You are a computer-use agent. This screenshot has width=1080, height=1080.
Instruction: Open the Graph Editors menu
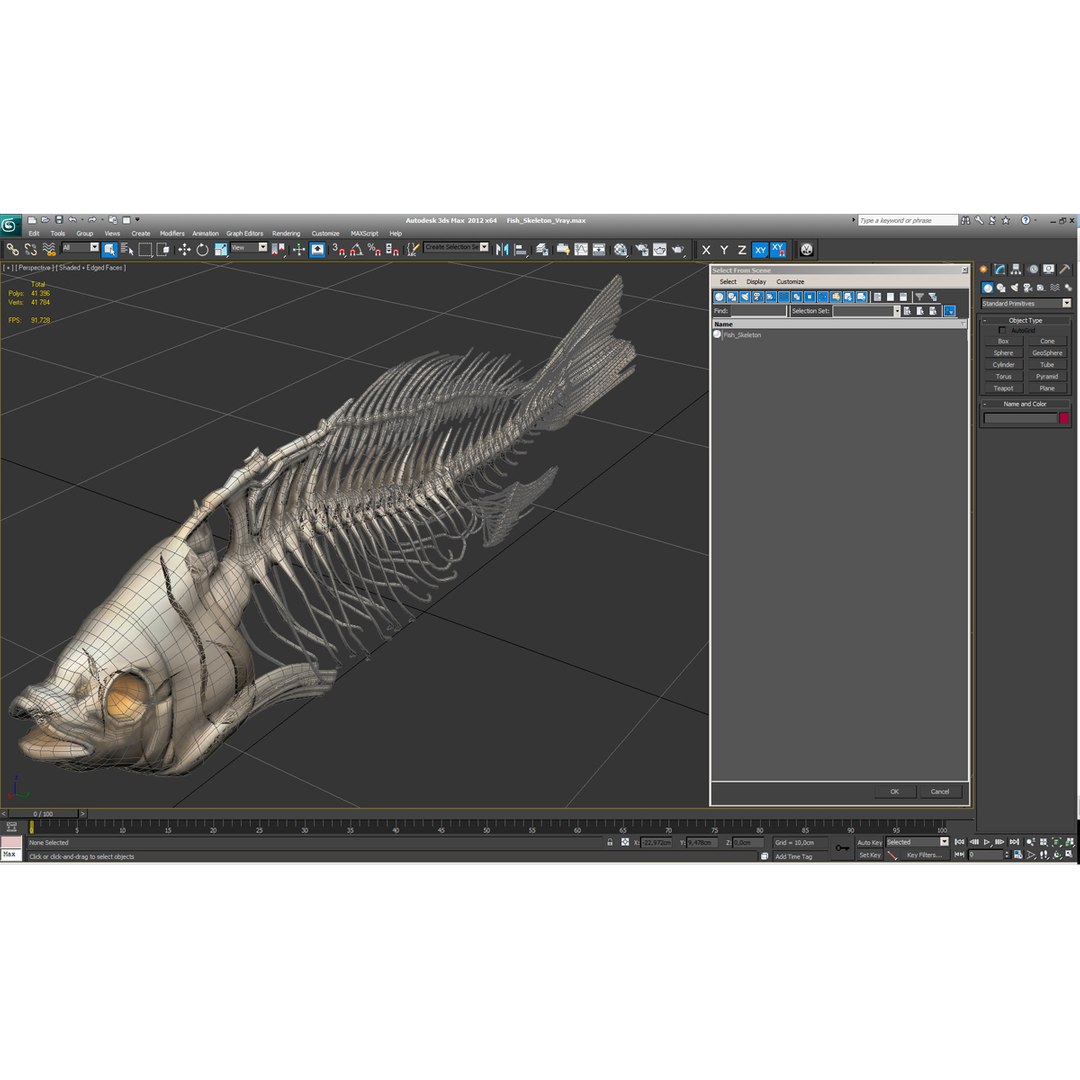click(245, 233)
